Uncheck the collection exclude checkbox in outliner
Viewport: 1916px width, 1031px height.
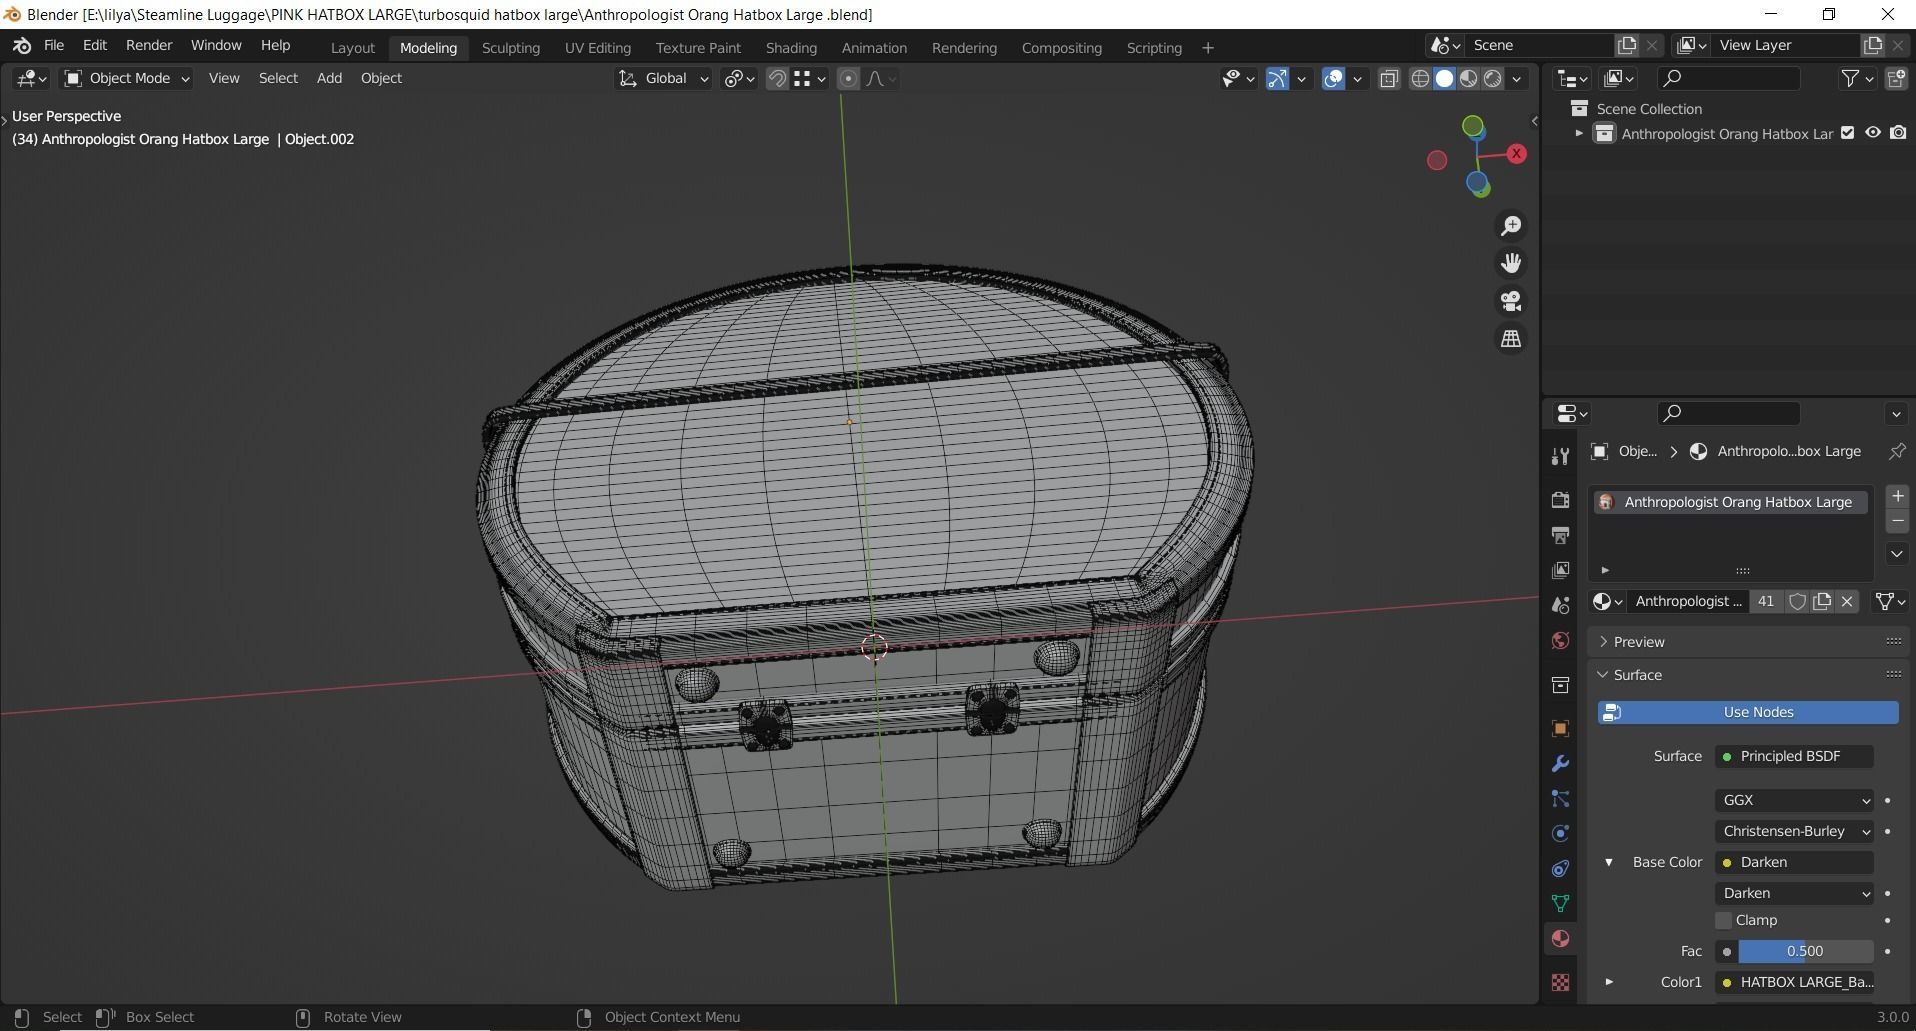(x=1848, y=133)
